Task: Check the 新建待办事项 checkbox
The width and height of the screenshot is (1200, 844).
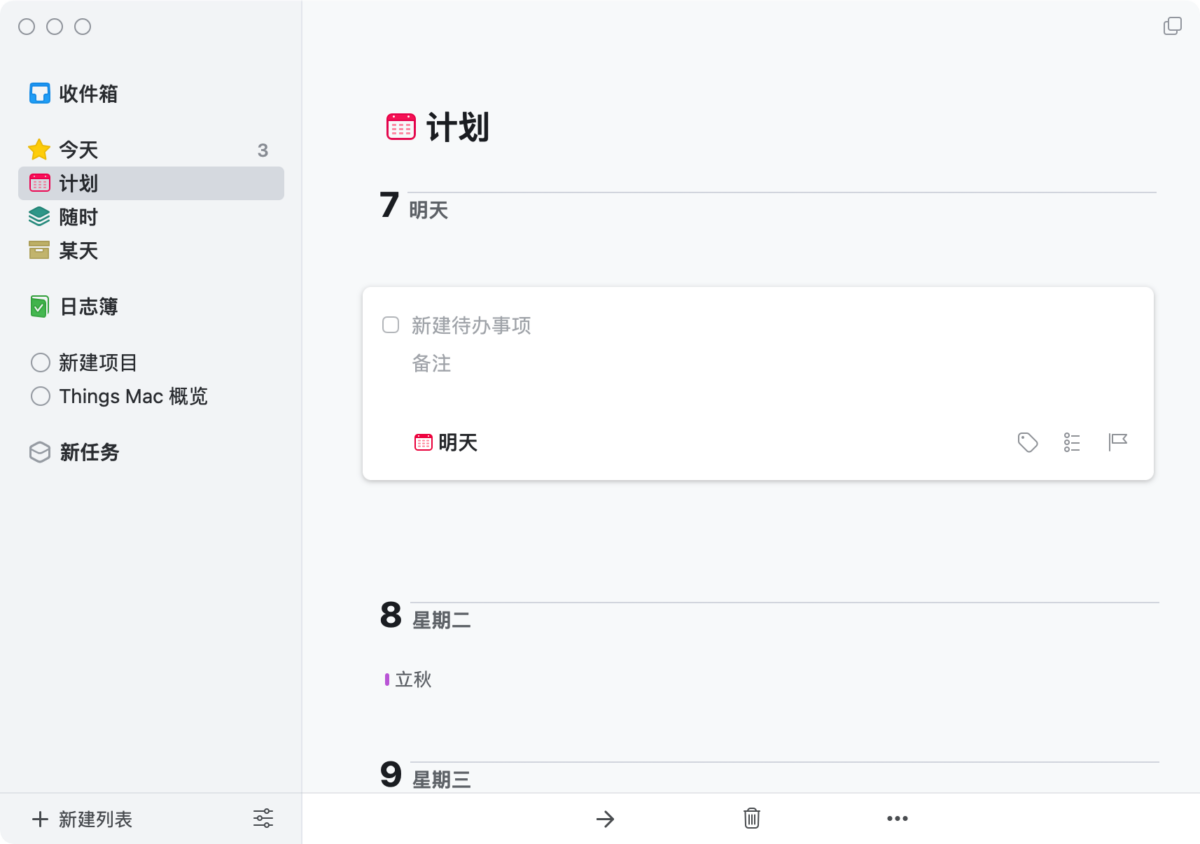Action: [x=391, y=325]
